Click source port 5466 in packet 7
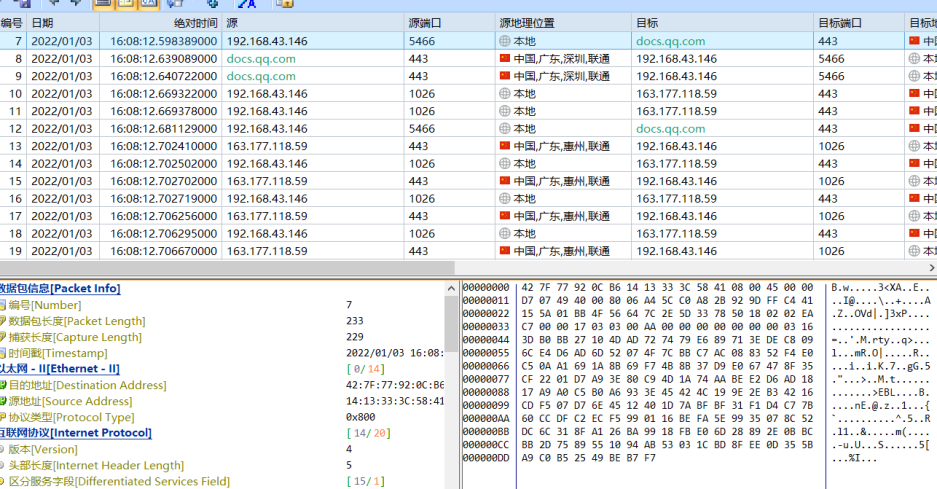 pyautogui.click(x=422, y=41)
